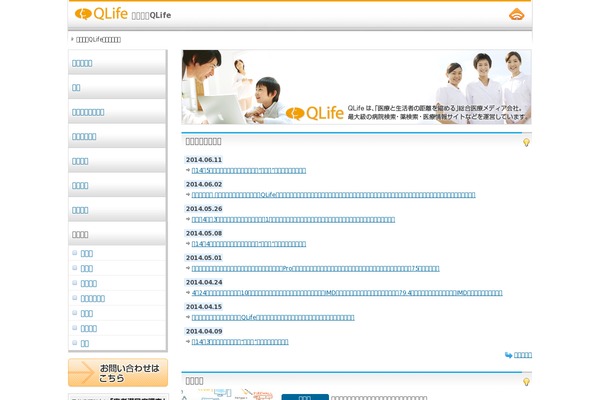Image resolution: width=600 pixels, height=400 pixels.
Task: Open the orange signal icon in the header
Action: click(516, 14)
